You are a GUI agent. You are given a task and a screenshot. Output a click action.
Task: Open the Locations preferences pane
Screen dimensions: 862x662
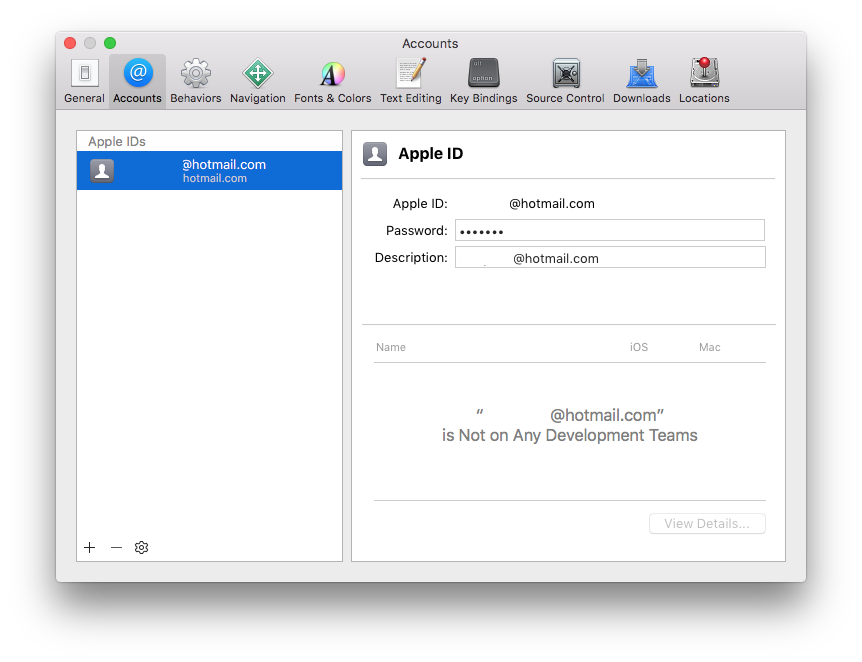704,81
